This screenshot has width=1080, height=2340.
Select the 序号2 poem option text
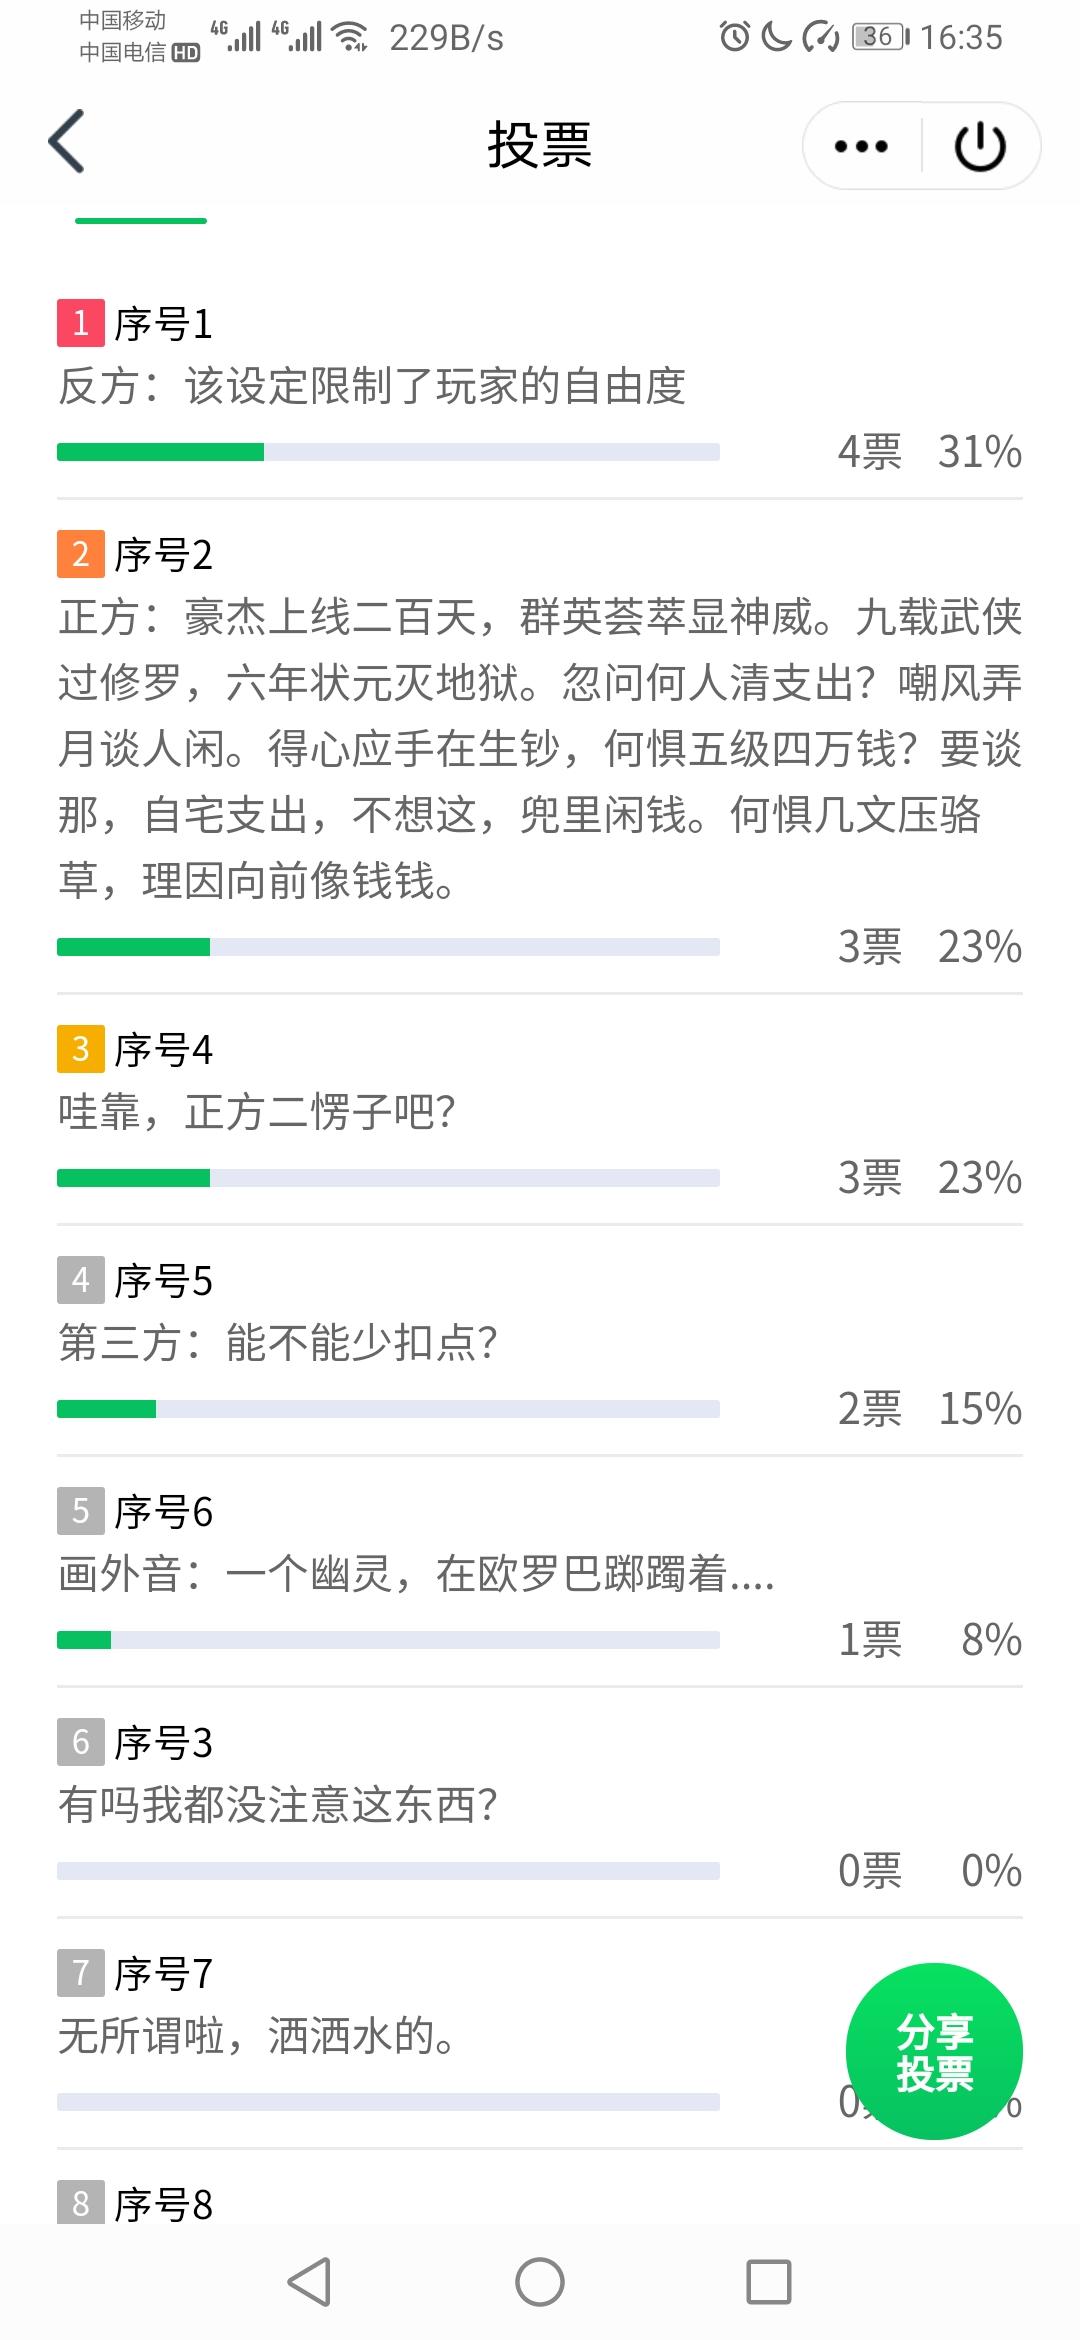click(540, 749)
